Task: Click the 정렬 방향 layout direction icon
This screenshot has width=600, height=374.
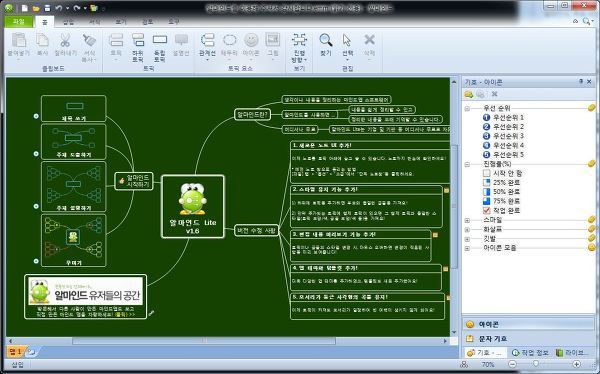Action: [x=299, y=40]
